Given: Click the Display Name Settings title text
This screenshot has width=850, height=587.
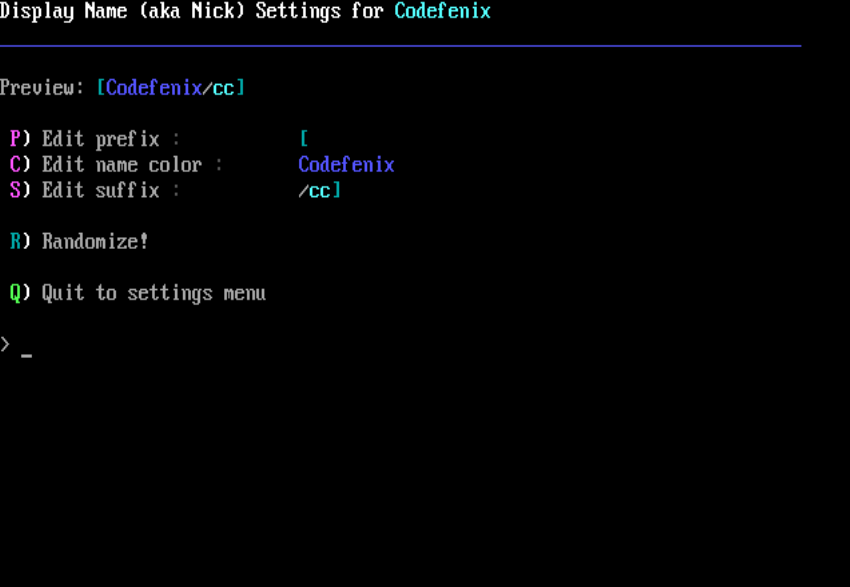Looking at the screenshot, I should [191, 12].
